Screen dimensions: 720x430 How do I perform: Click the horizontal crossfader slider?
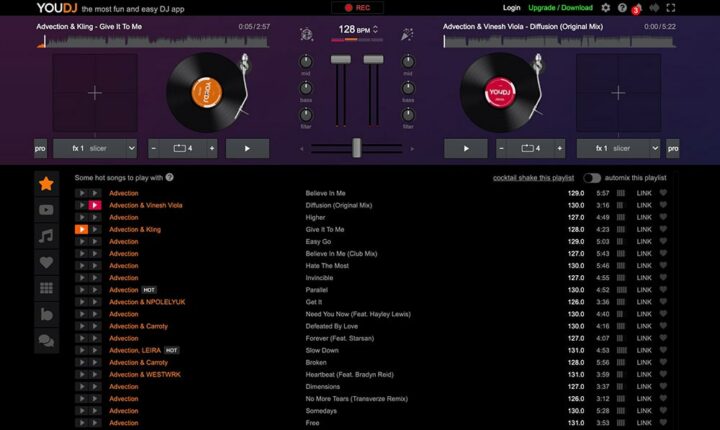(x=356, y=148)
